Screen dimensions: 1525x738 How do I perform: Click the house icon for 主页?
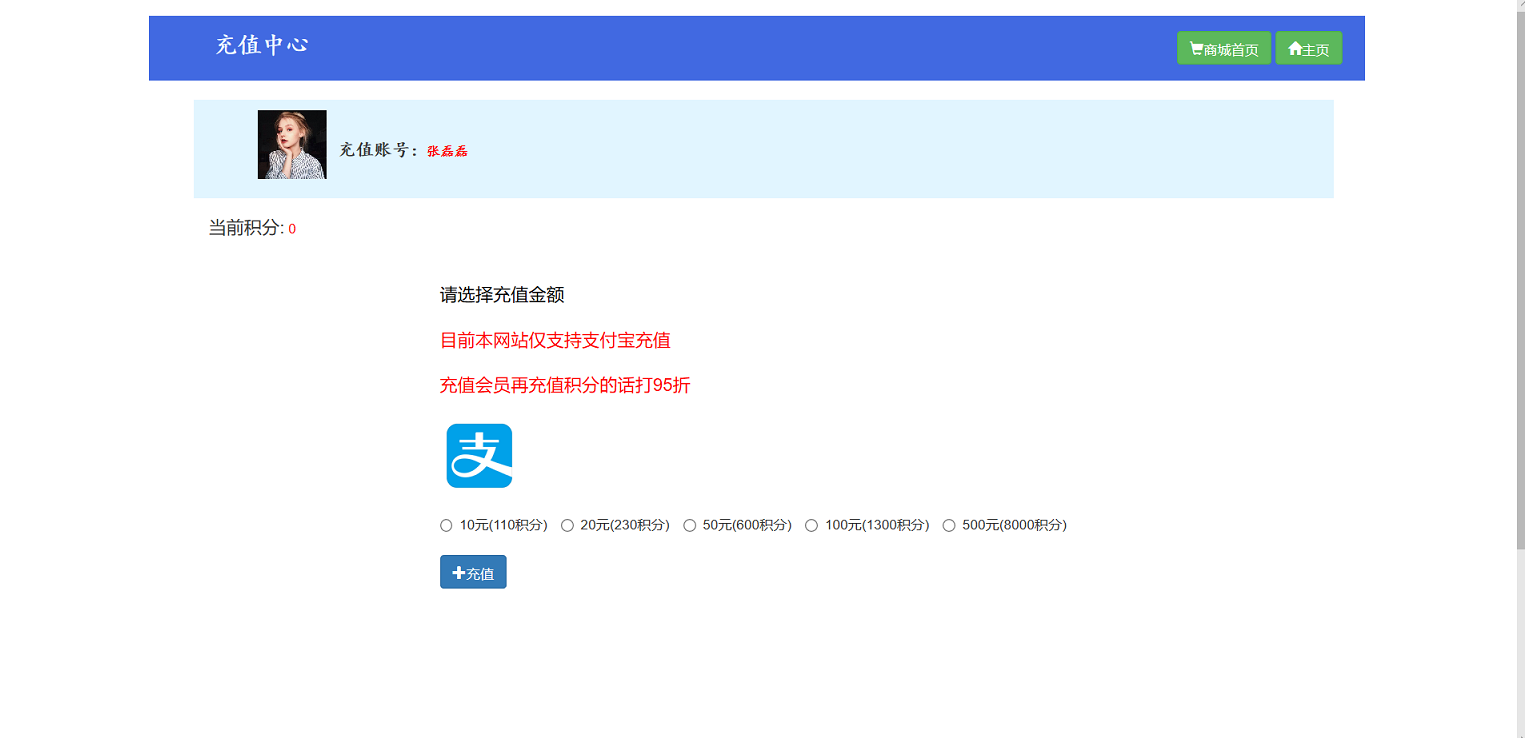[1295, 49]
